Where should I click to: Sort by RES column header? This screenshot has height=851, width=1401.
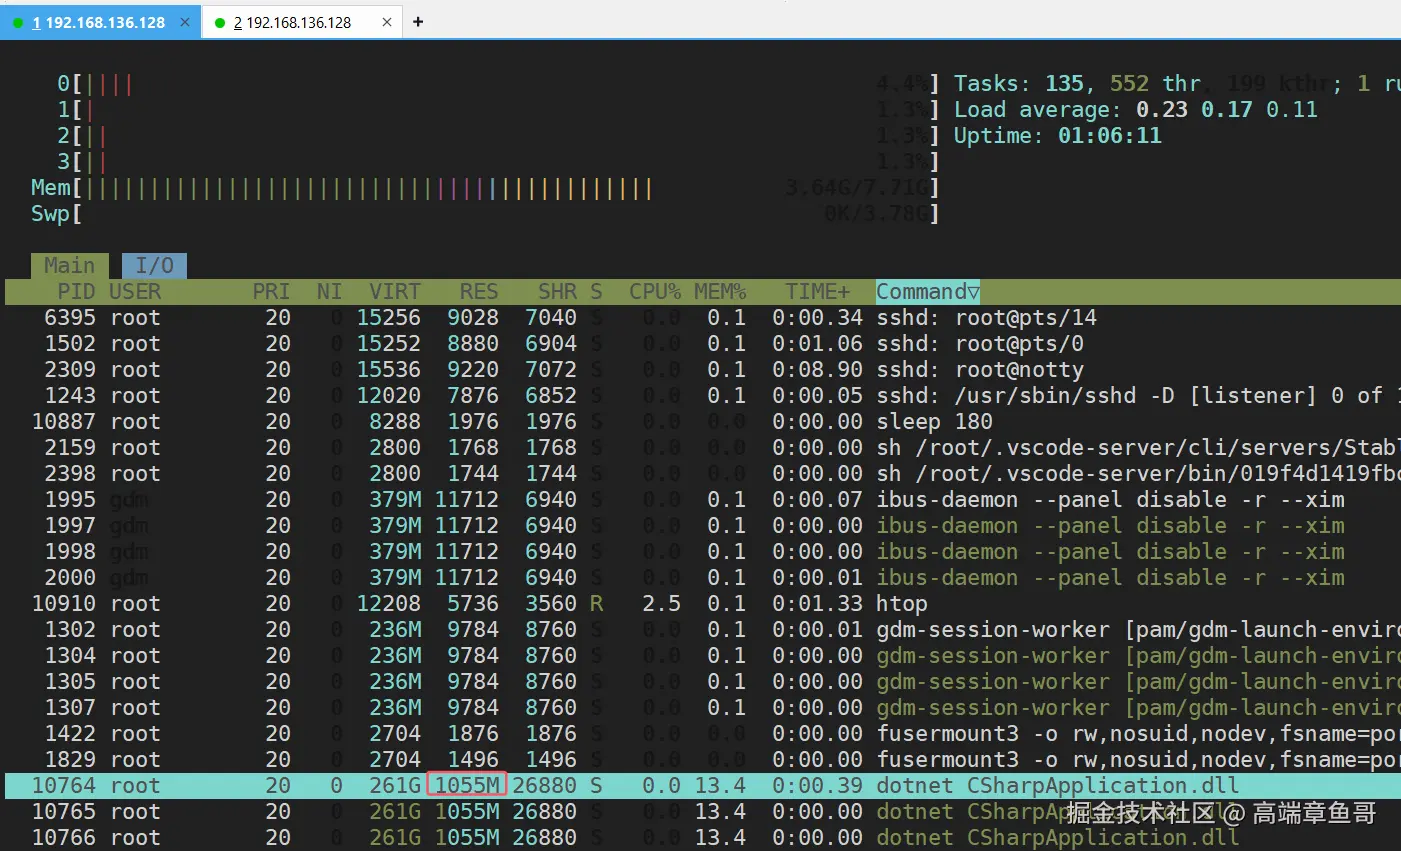click(479, 292)
